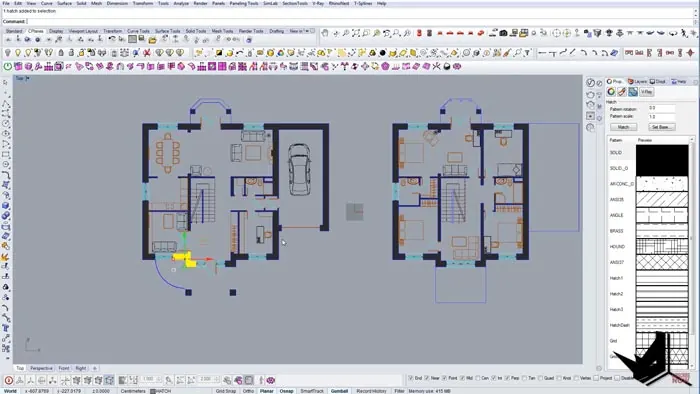
Task: Open the Top viewport title dropdown arrow
Action: click(27, 79)
